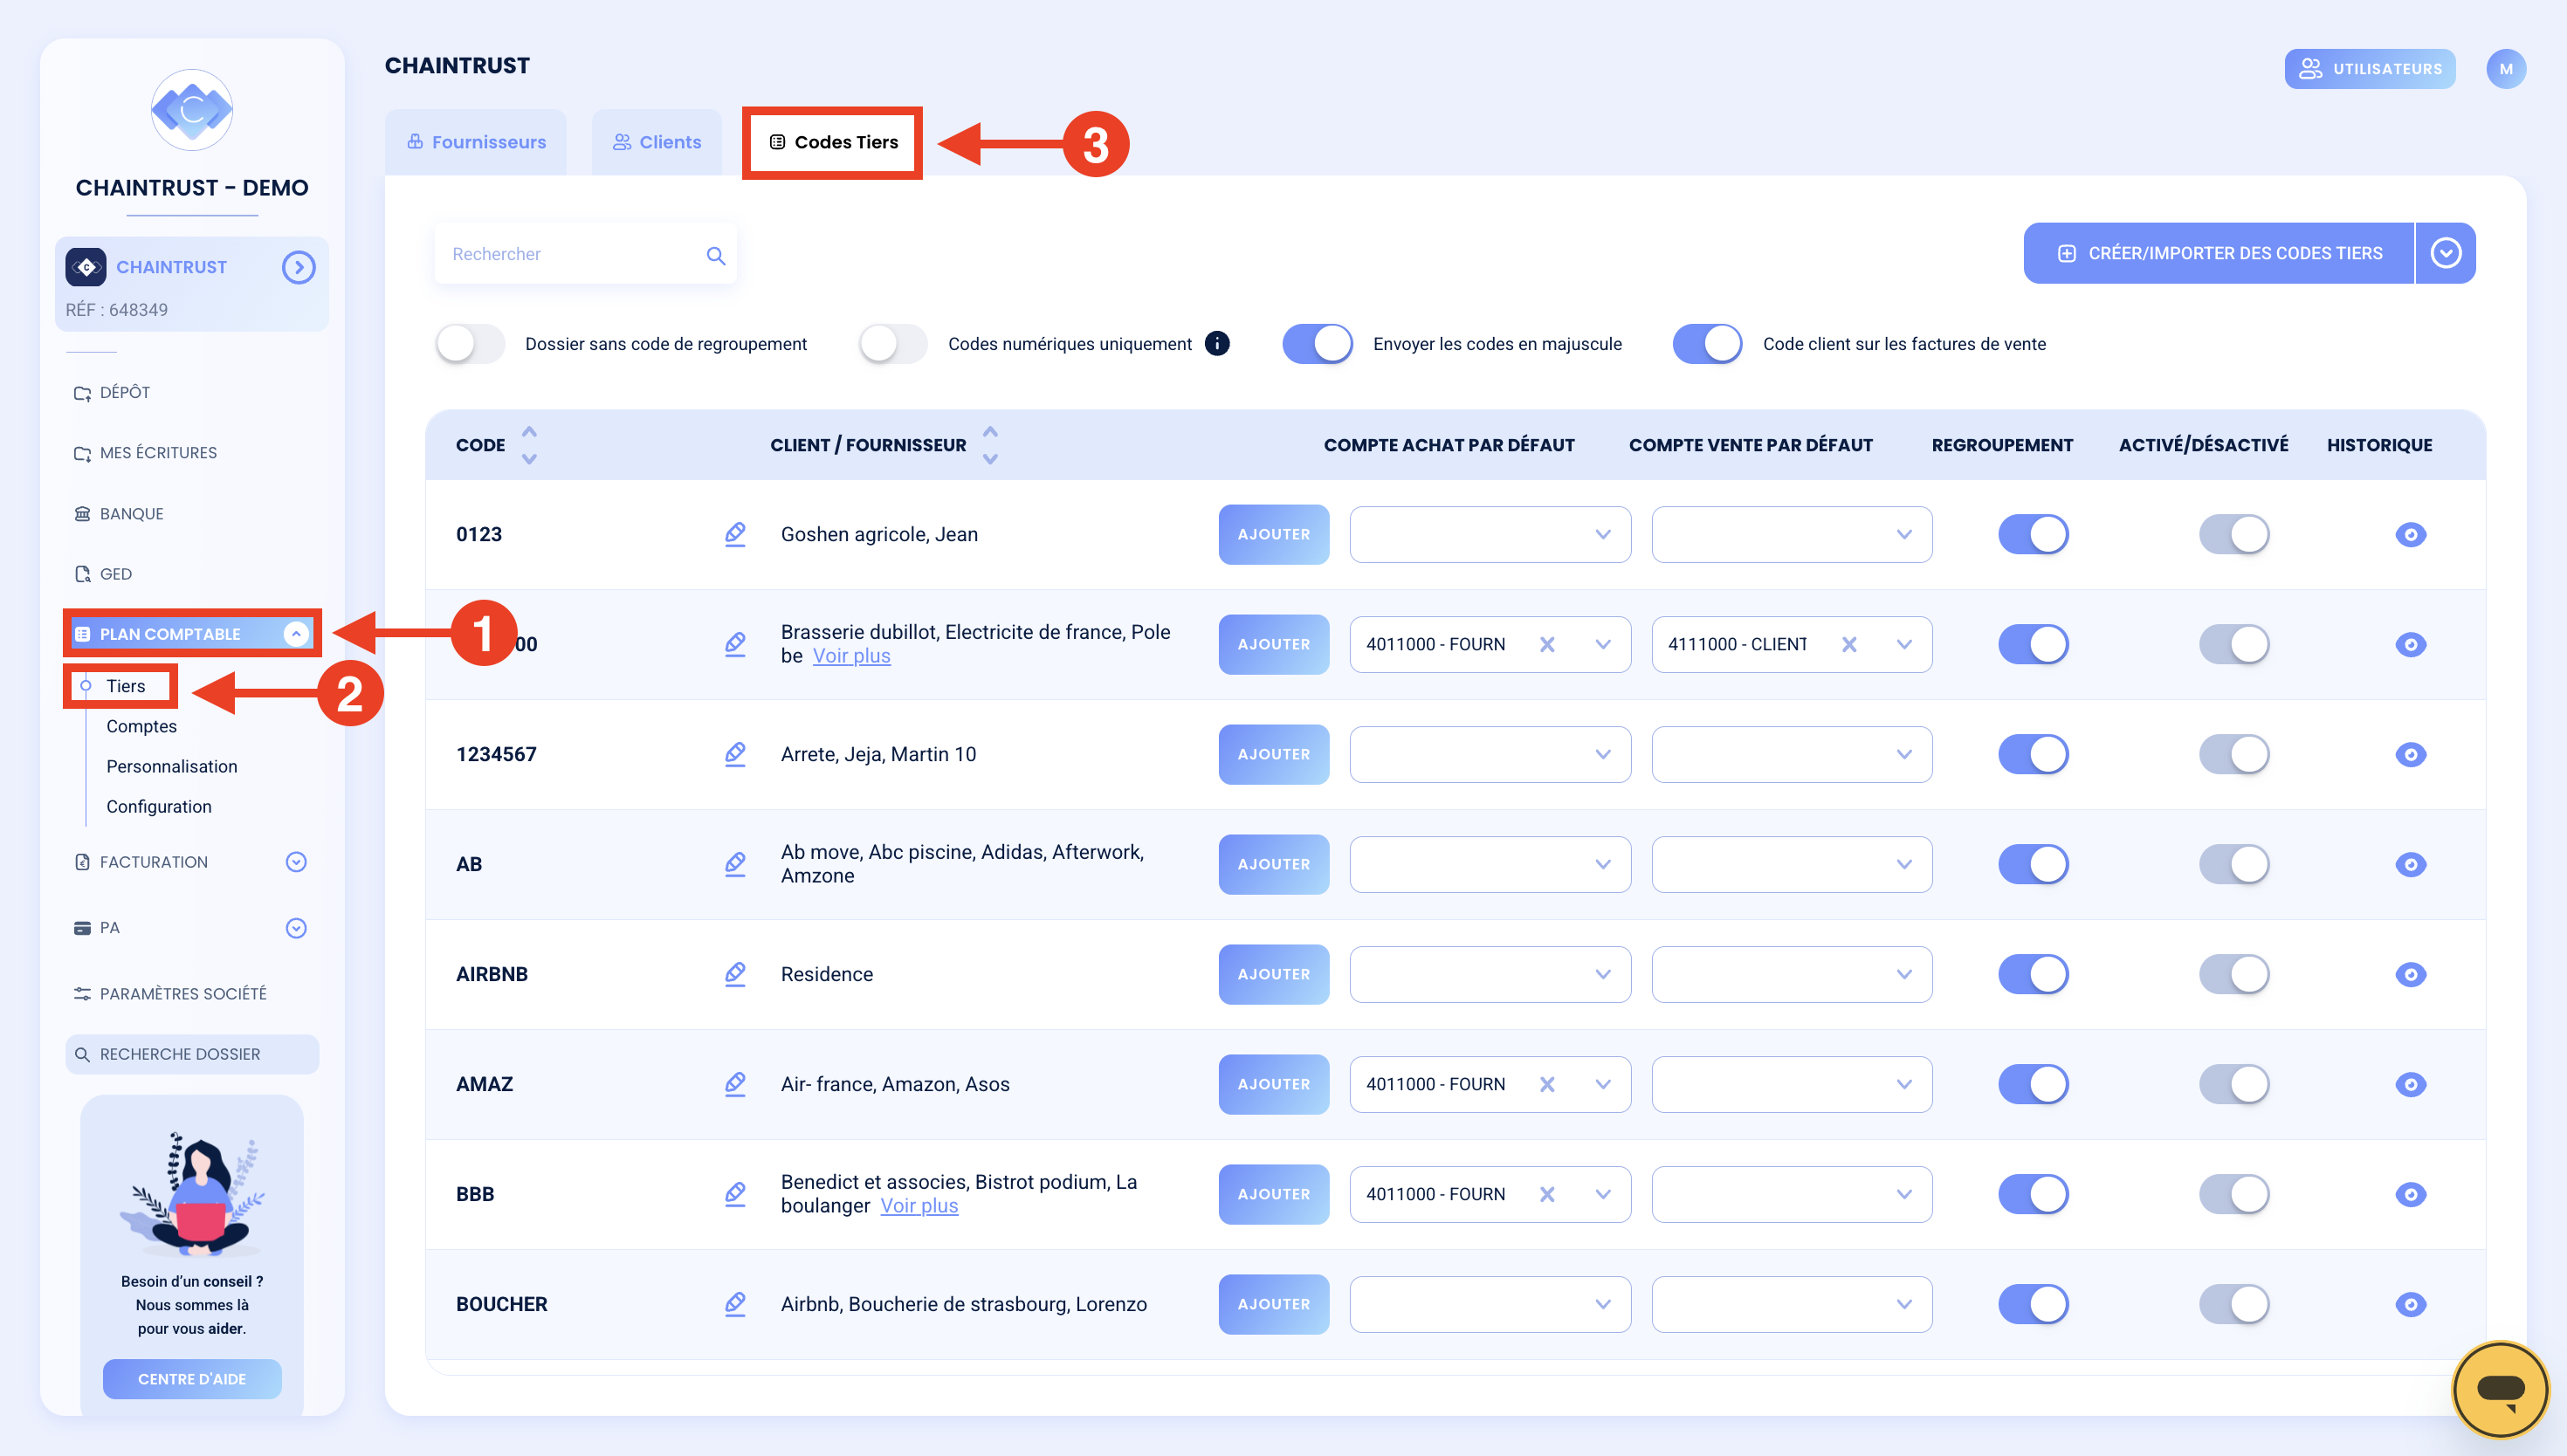Image resolution: width=2567 pixels, height=1456 pixels.
Task: Click AJOUTER on the 0123 row
Action: tap(1273, 534)
